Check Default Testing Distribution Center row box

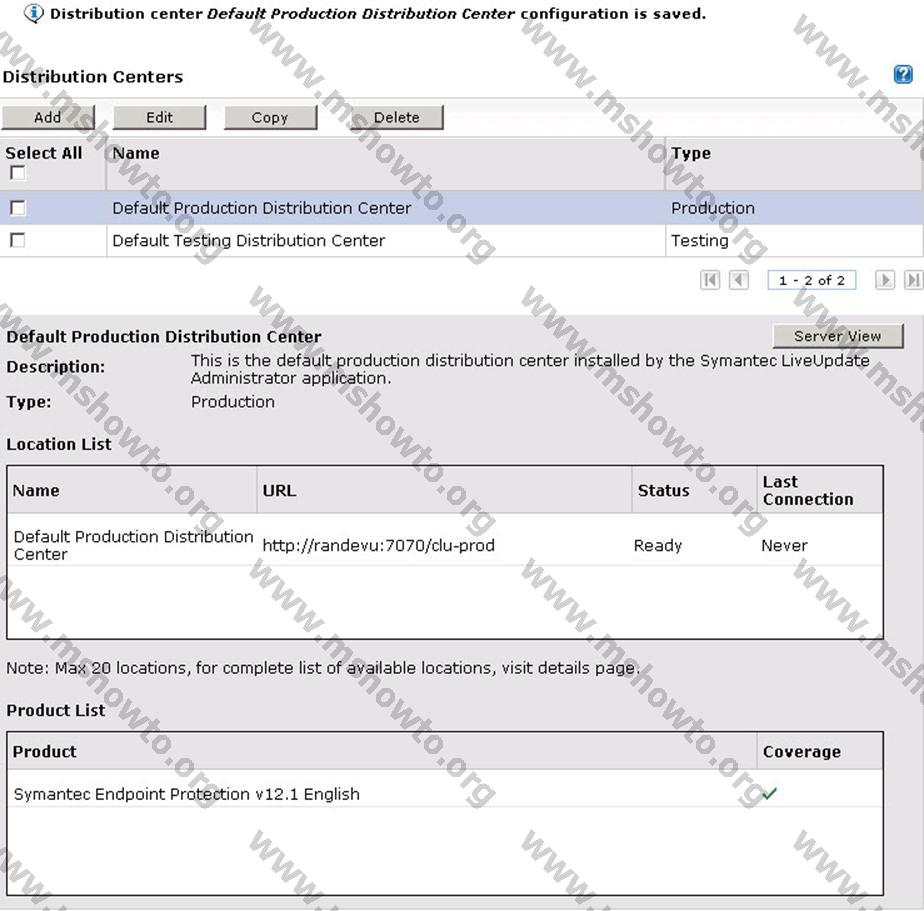tap(18, 240)
